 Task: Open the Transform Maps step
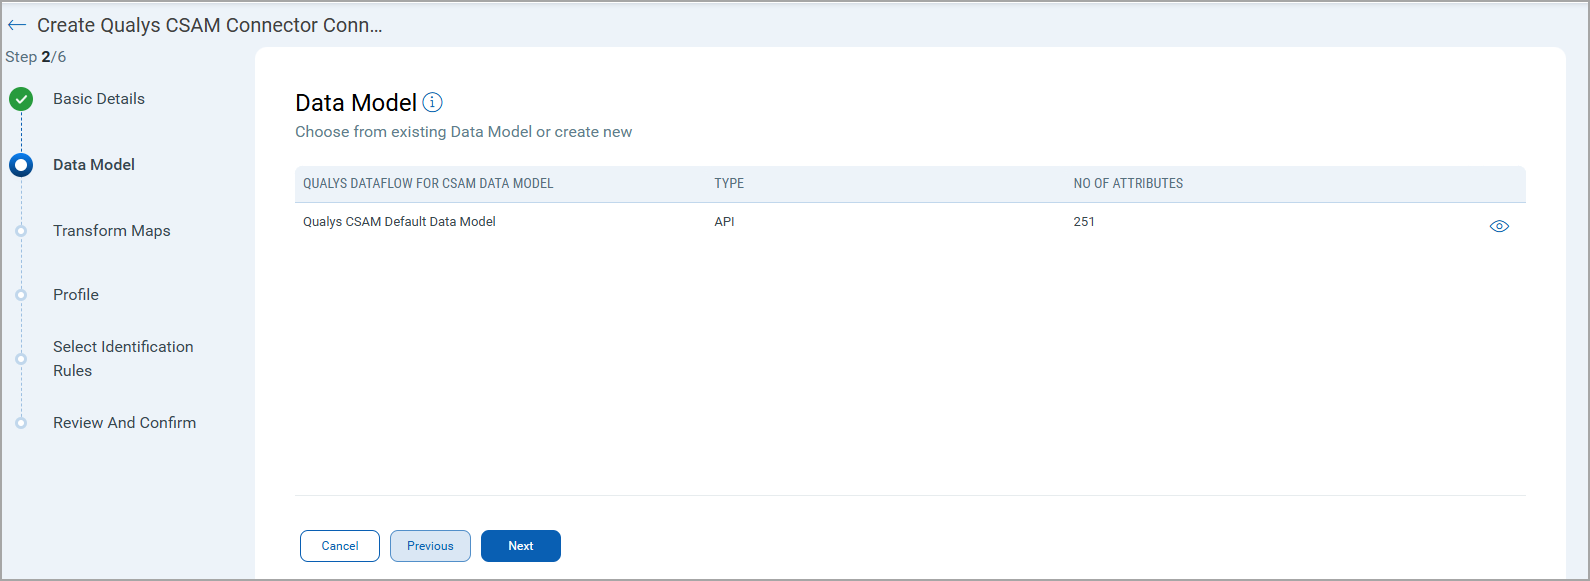click(x=112, y=231)
